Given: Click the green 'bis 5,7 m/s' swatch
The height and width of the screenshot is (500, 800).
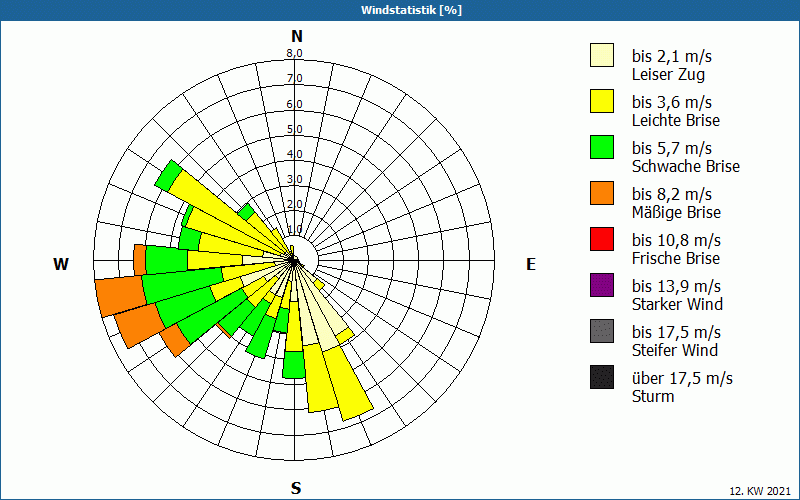Looking at the screenshot, I should pyautogui.click(x=602, y=147).
